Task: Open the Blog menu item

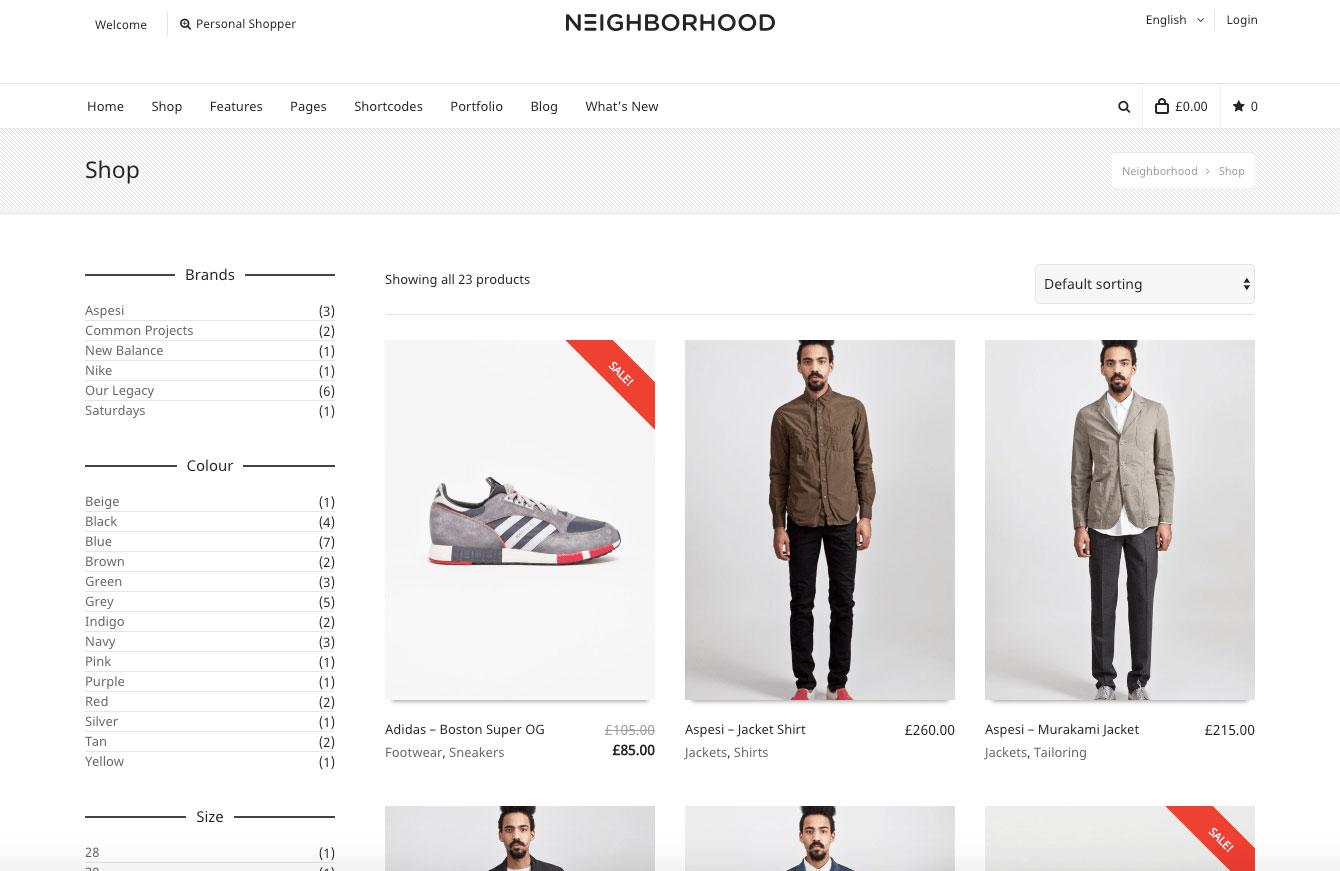Action: point(544,106)
